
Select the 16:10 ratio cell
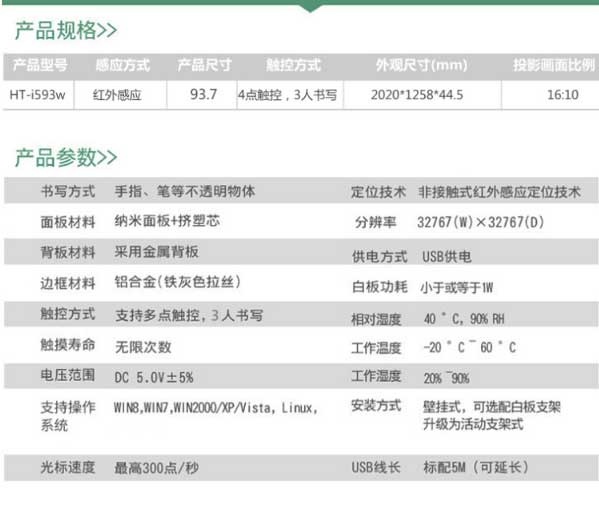pyautogui.click(x=563, y=94)
